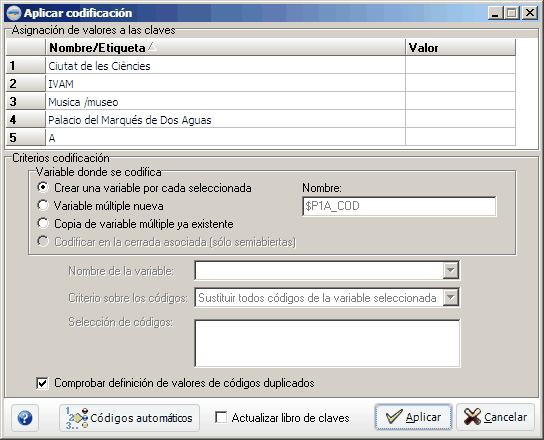This screenshot has width=544, height=440.
Task: Select the 'IVAM' row
Action: tap(226, 84)
